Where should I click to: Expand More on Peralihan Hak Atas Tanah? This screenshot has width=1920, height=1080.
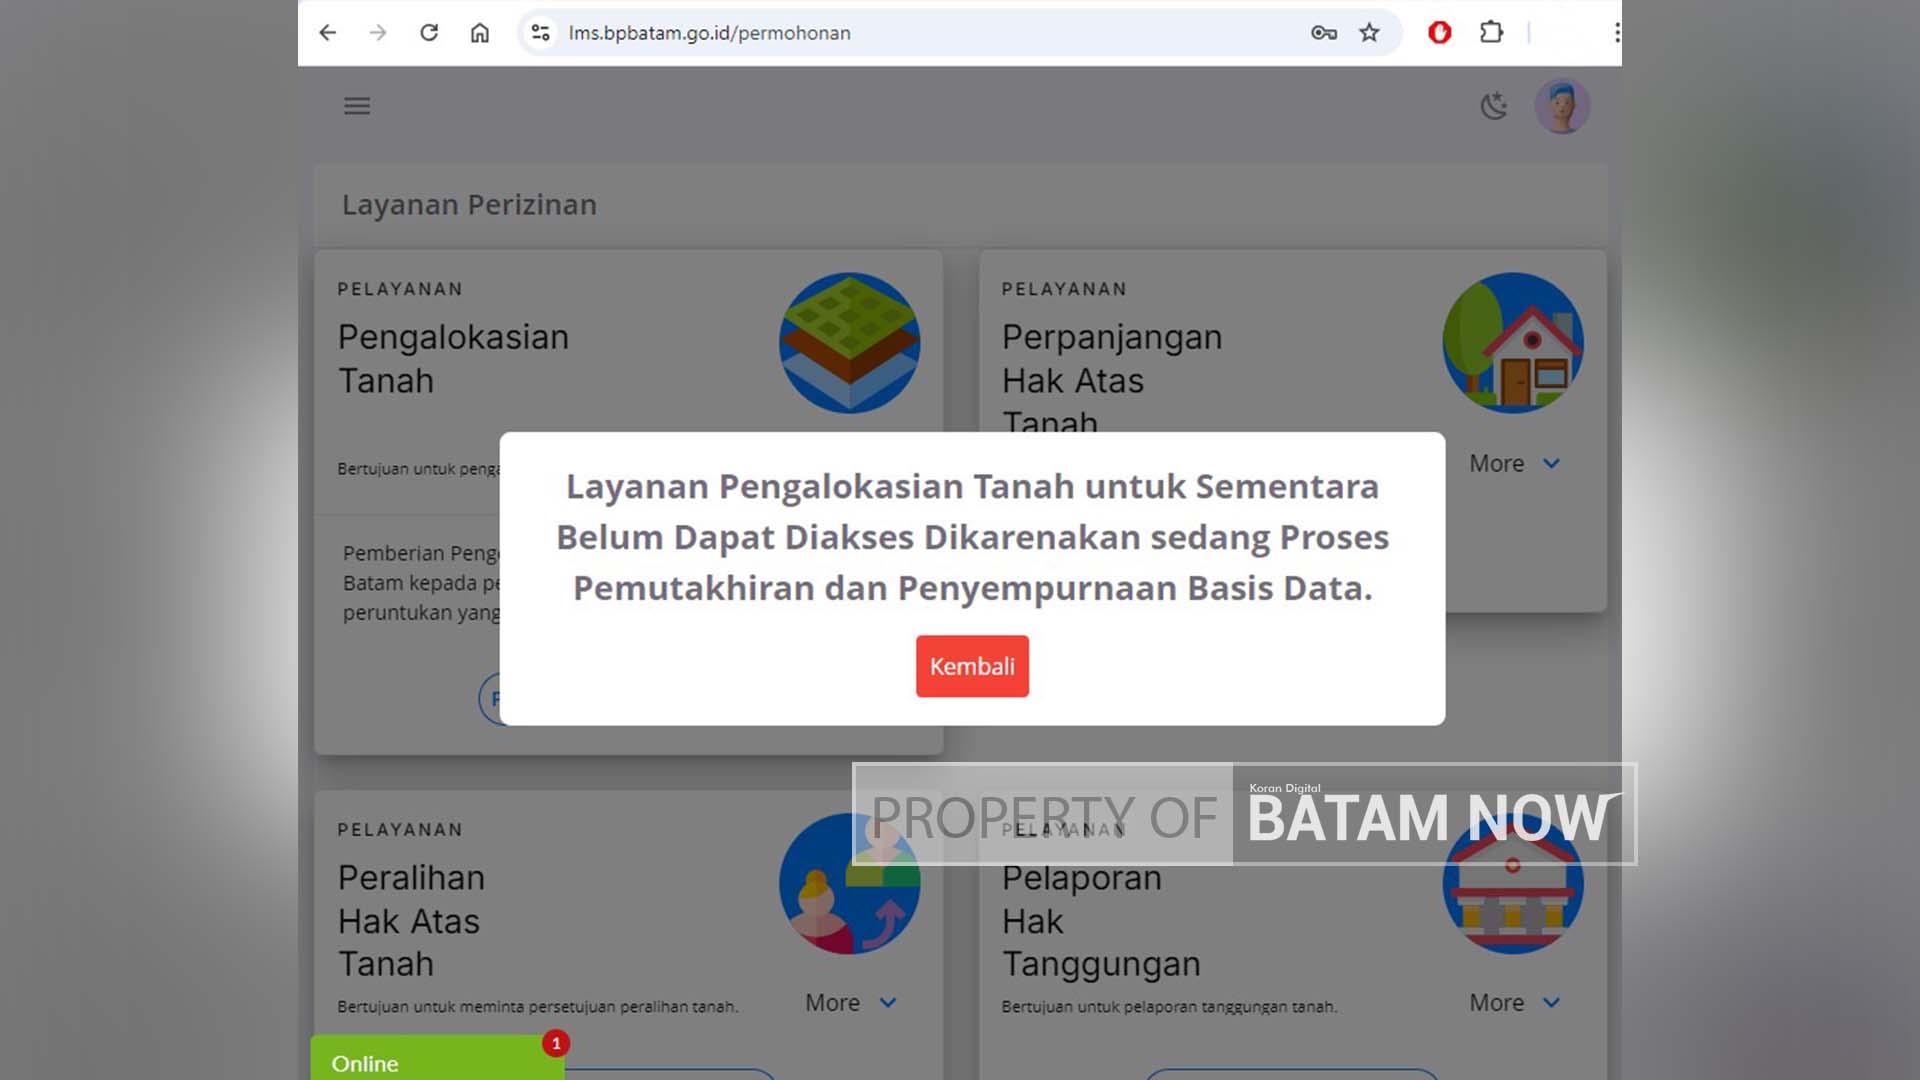(850, 1003)
